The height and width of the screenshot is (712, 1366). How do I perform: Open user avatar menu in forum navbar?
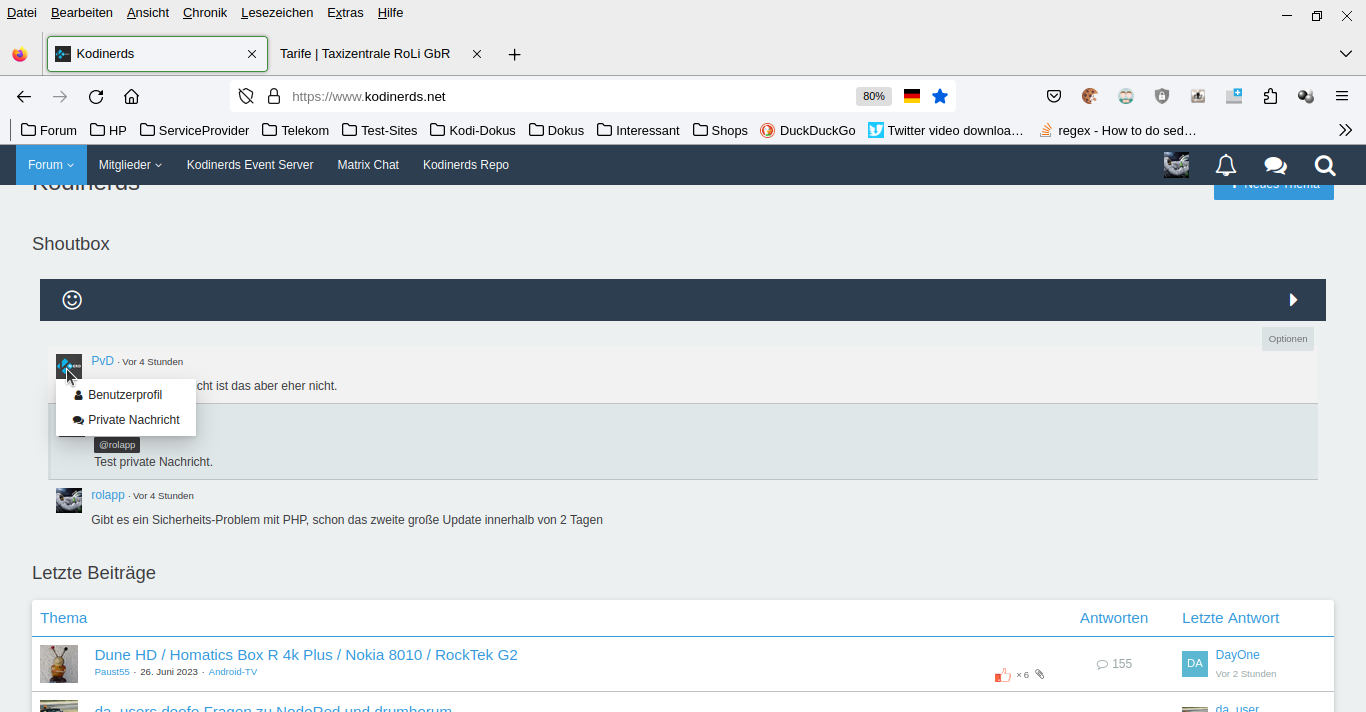1176,165
